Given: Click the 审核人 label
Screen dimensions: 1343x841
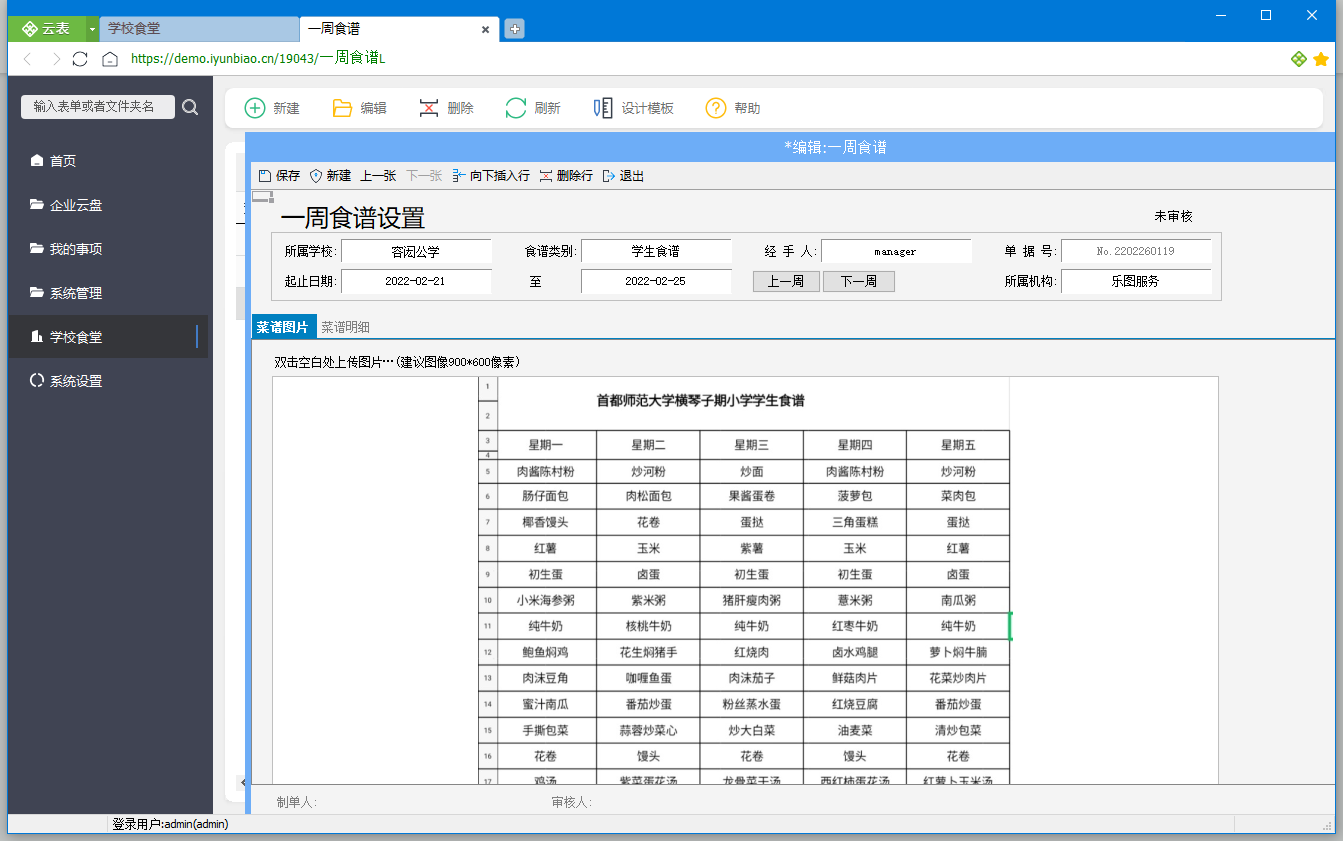Looking at the screenshot, I should click(x=572, y=802).
